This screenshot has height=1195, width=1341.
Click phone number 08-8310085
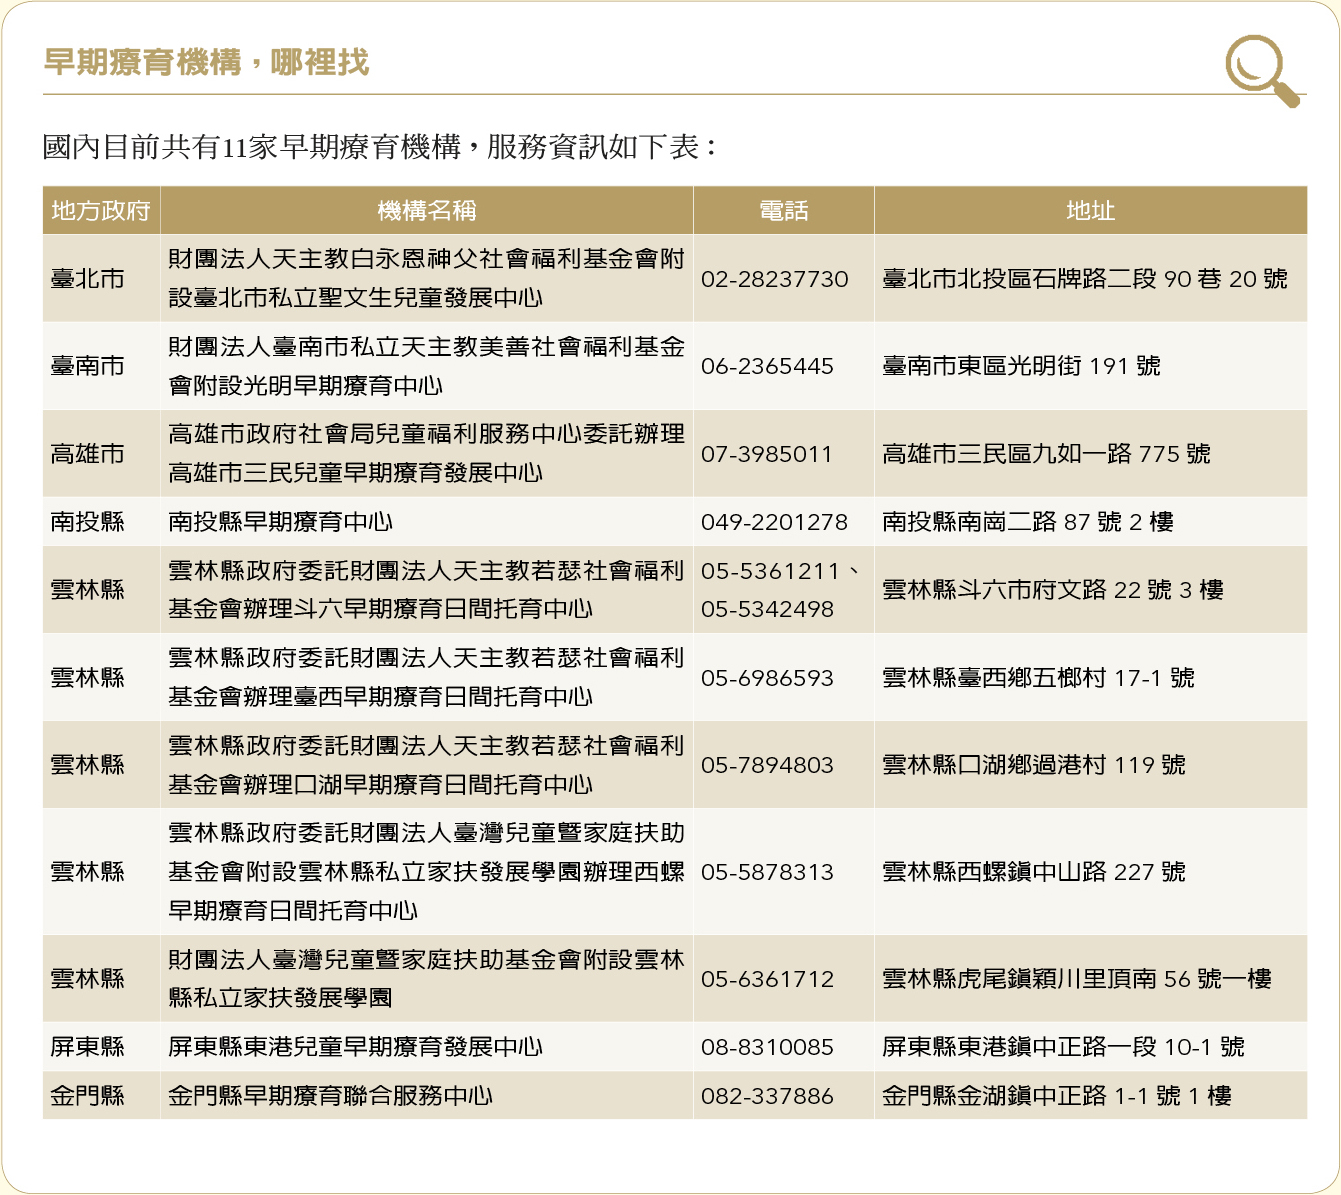pos(767,1047)
